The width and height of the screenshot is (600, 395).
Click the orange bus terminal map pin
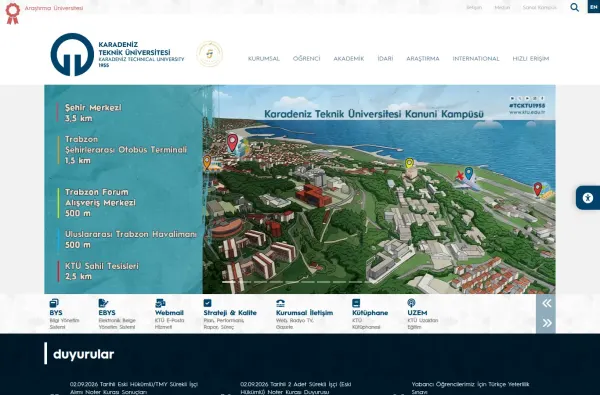coord(207,162)
